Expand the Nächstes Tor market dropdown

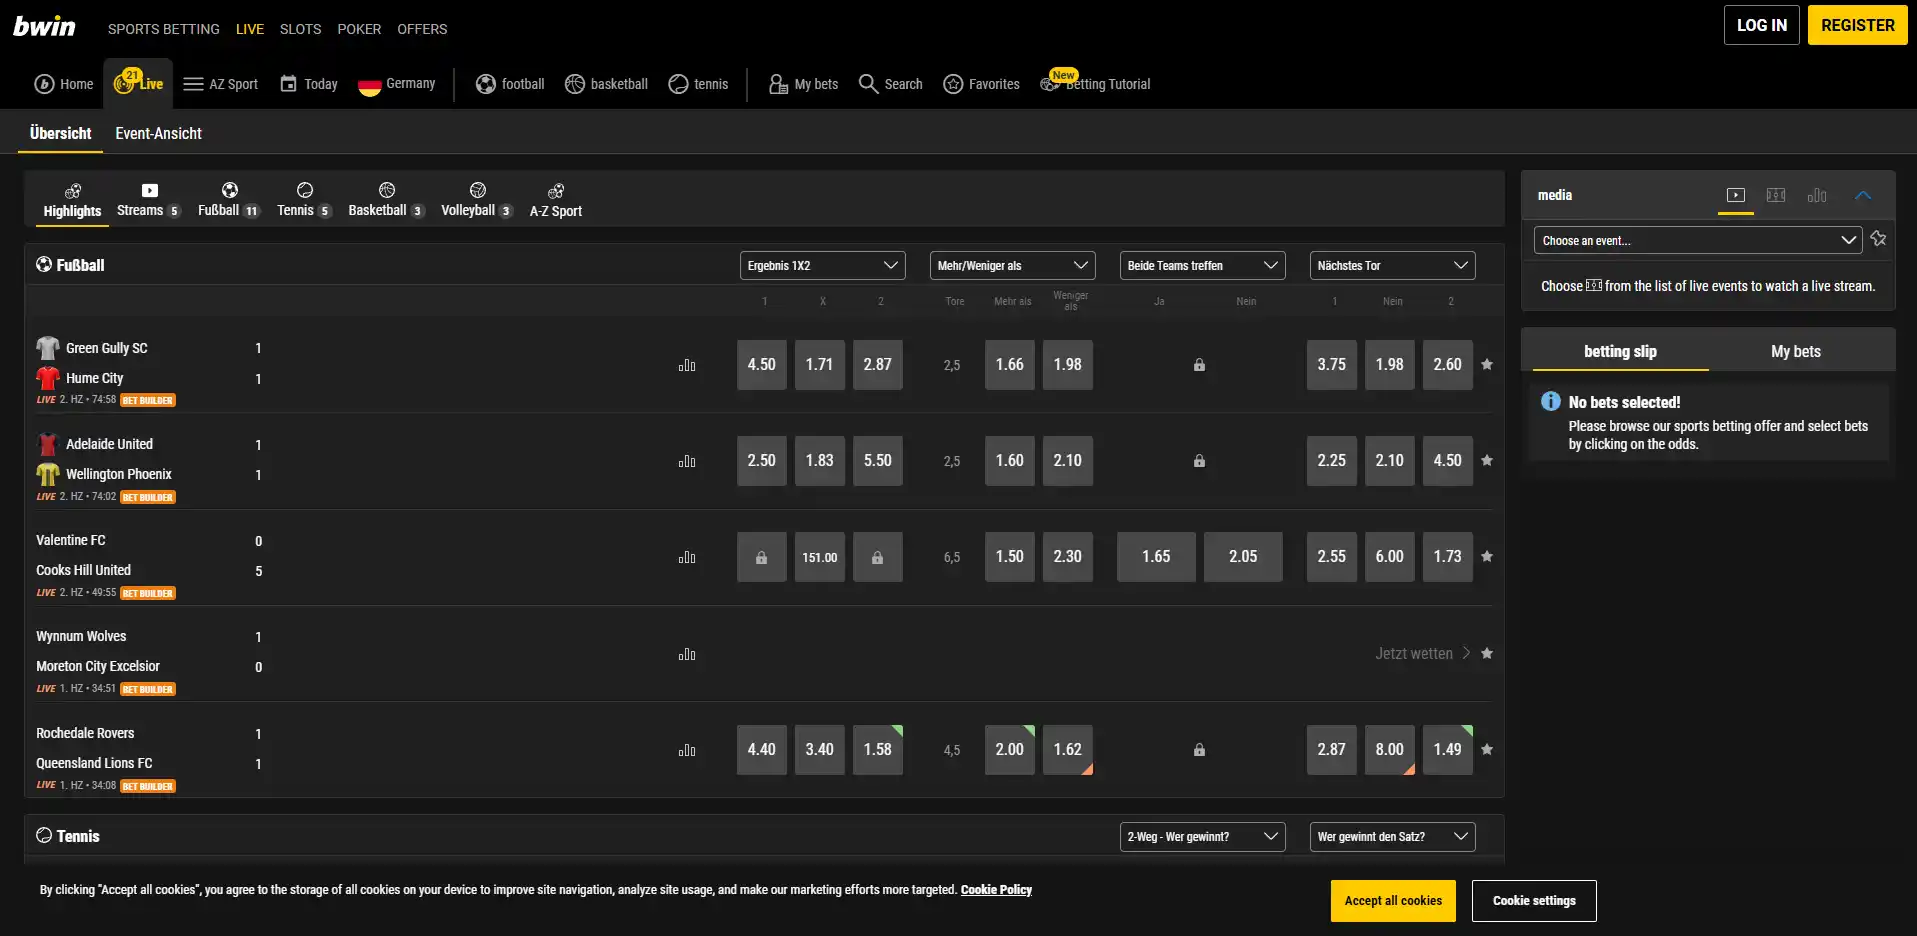pyautogui.click(x=1392, y=266)
